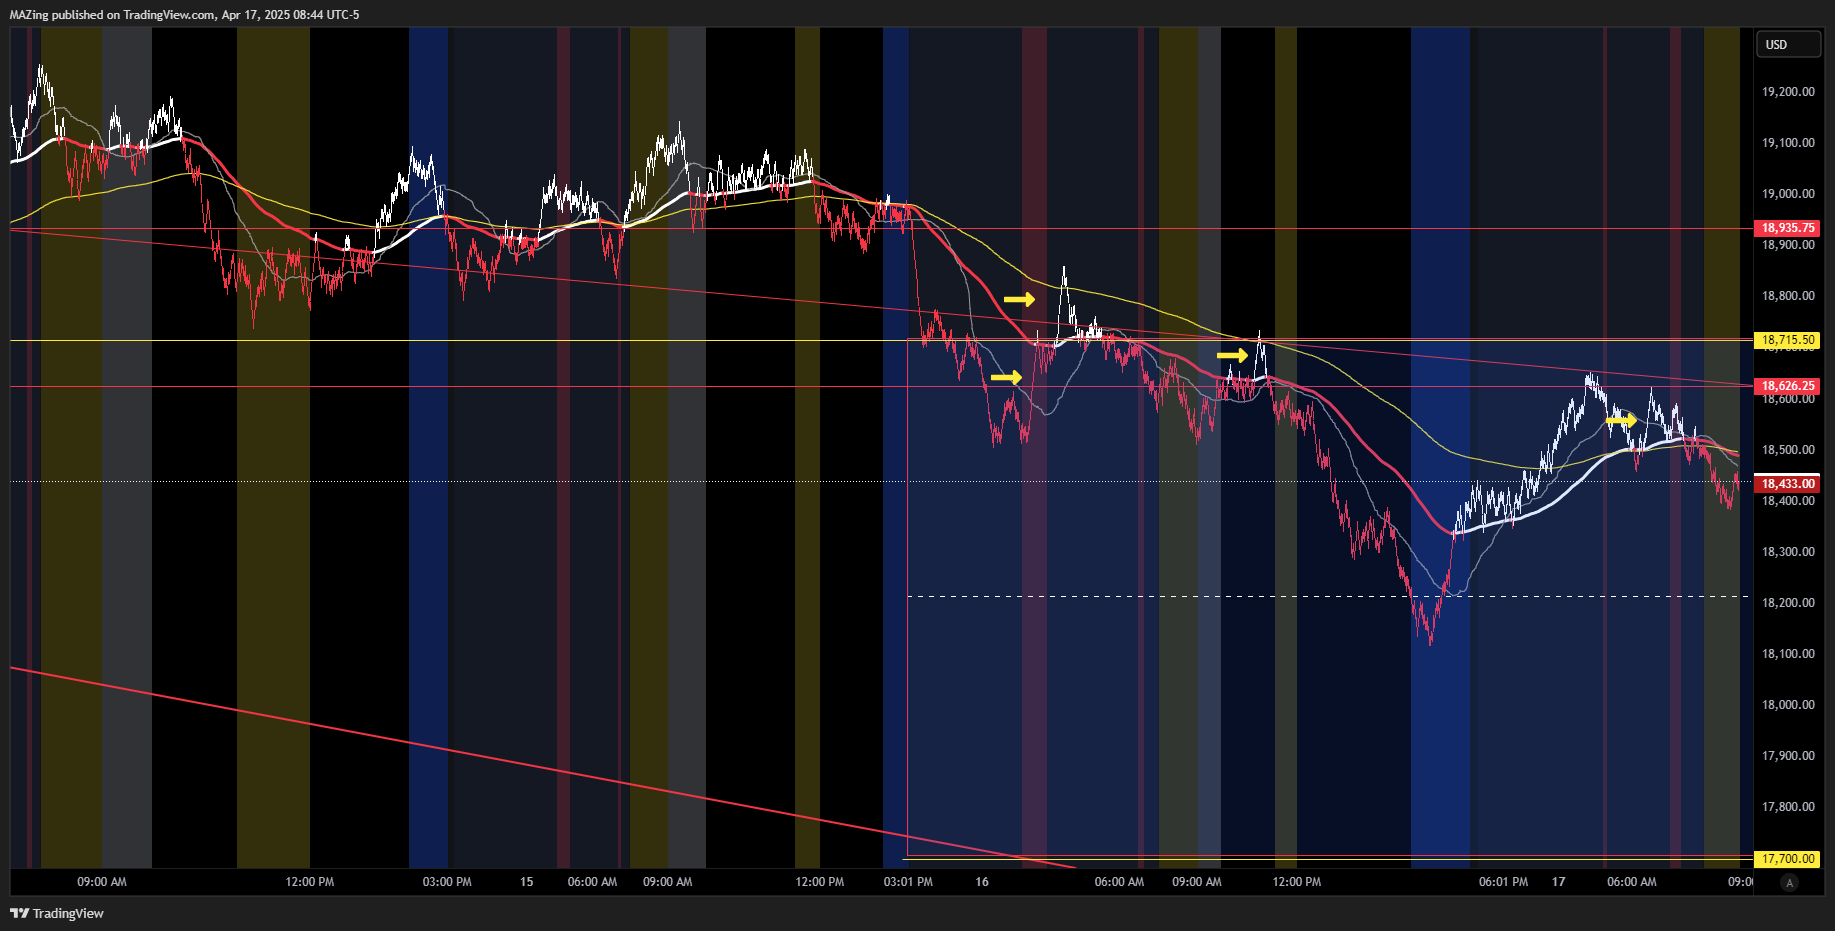Open the USD currency selector
1835x931 pixels.
coord(1788,44)
